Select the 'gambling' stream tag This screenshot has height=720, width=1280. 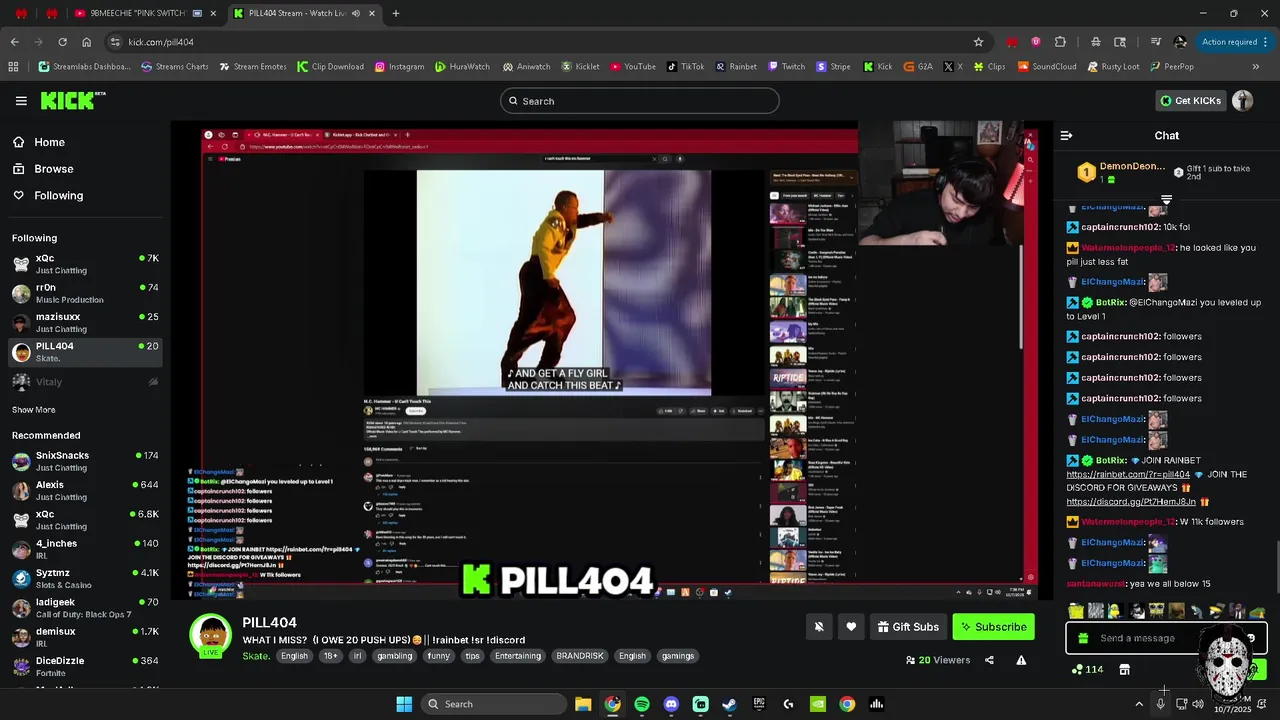point(394,656)
